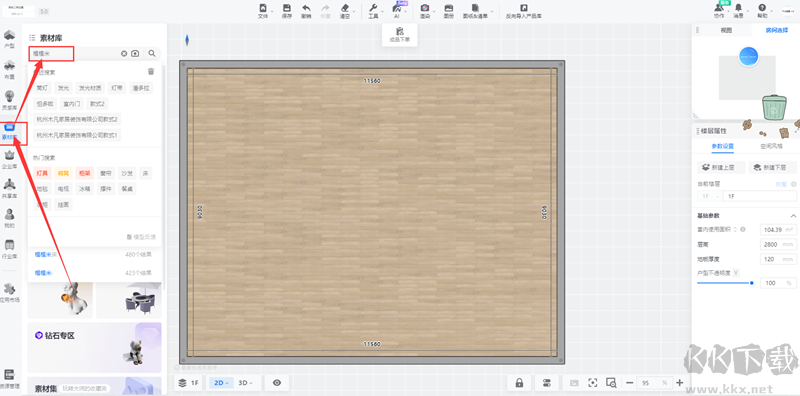The width and height of the screenshot is (800, 396).
Task: Click the magnifier search icon in 素材库
Action: (152, 53)
